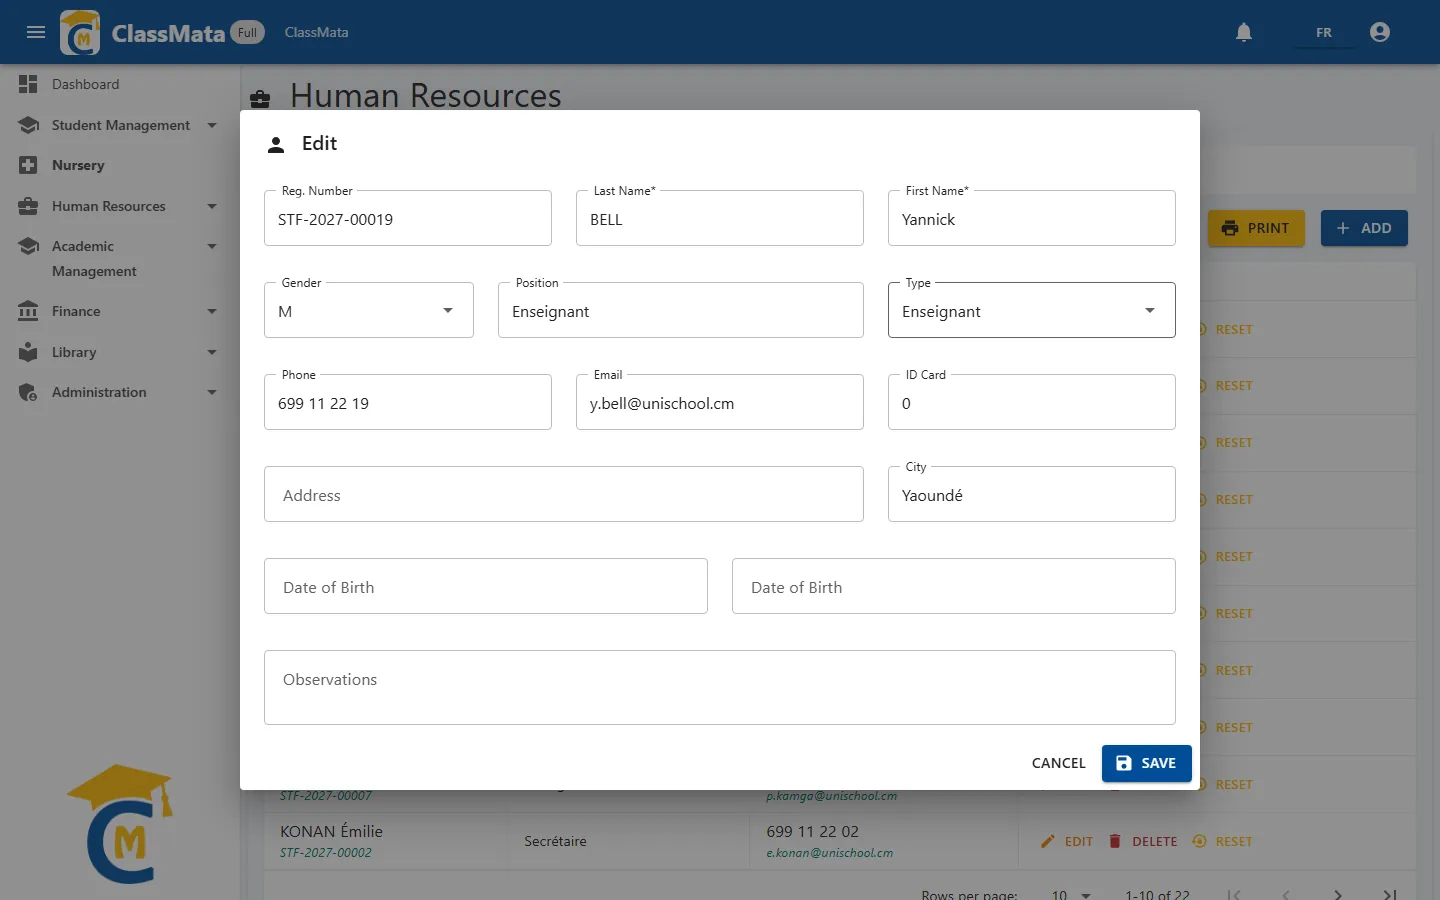Click the Finance bank icon
Viewport: 1440px width, 900px height.
tap(28, 311)
